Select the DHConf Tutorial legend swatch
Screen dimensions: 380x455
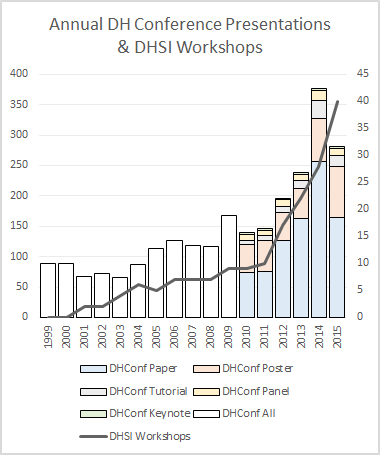point(93,391)
